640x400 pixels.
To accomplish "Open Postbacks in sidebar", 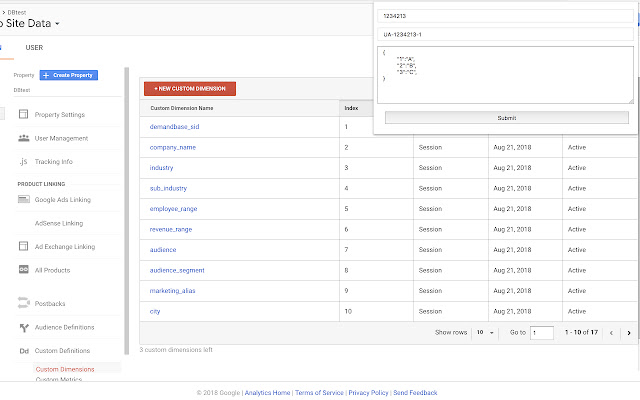I will coord(50,304).
